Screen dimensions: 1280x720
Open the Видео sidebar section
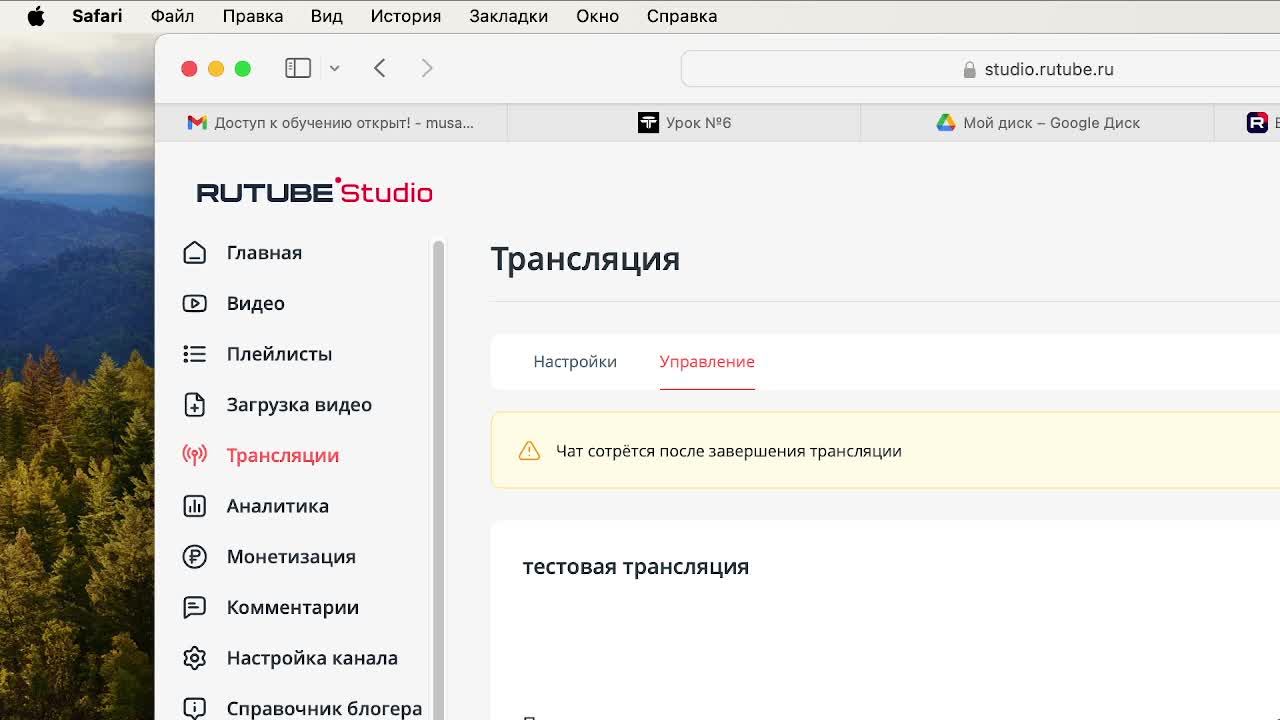[255, 303]
